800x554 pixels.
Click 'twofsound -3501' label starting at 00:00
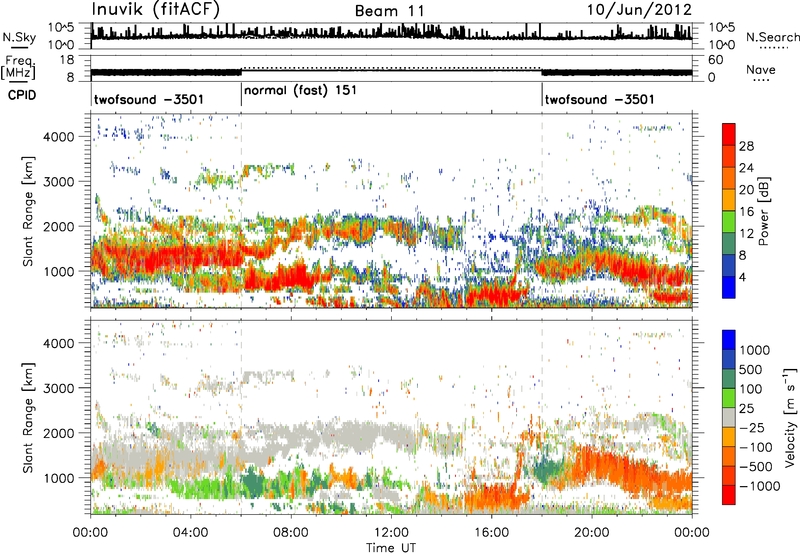click(x=148, y=99)
